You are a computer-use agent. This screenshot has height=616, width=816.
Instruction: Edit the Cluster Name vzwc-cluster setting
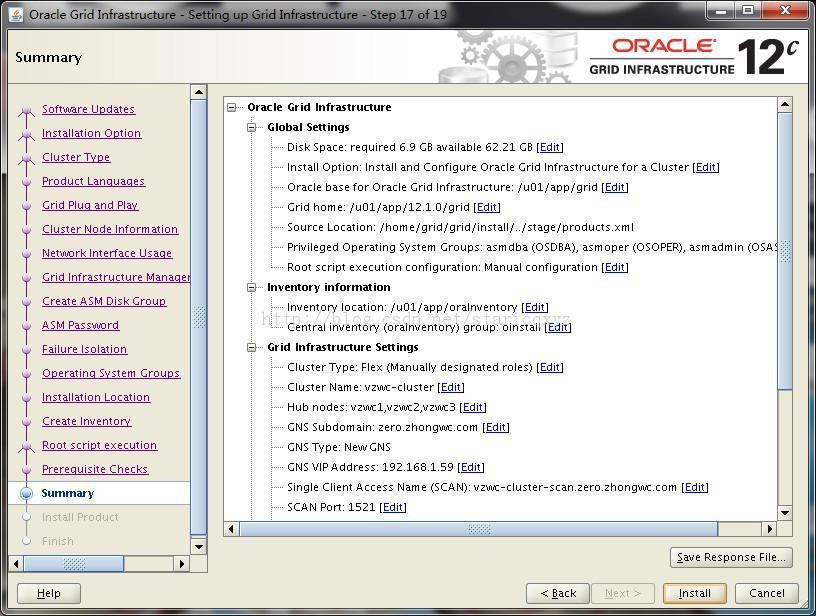click(x=451, y=388)
